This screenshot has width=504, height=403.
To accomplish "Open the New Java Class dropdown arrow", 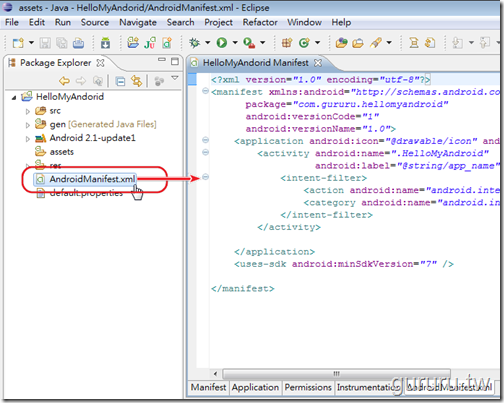I will tap(318, 43).
